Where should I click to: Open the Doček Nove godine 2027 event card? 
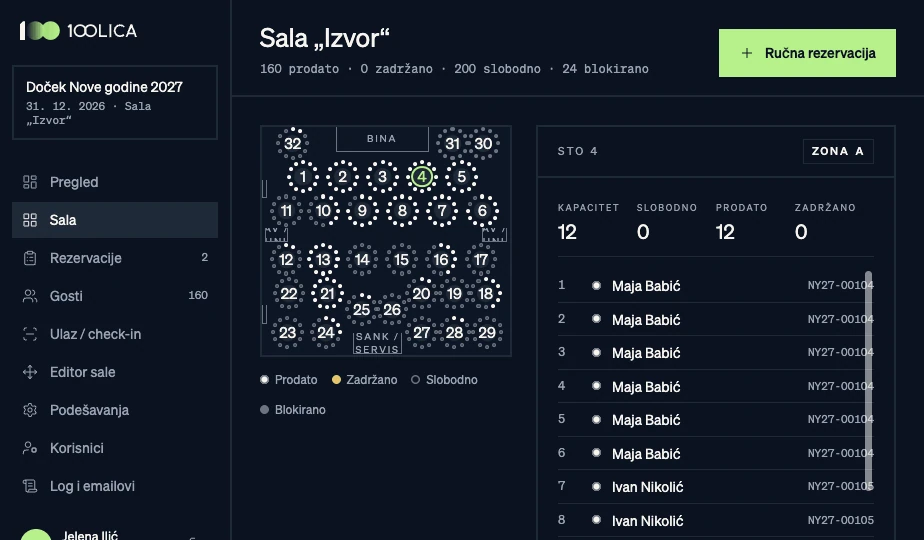pyautogui.click(x=115, y=103)
